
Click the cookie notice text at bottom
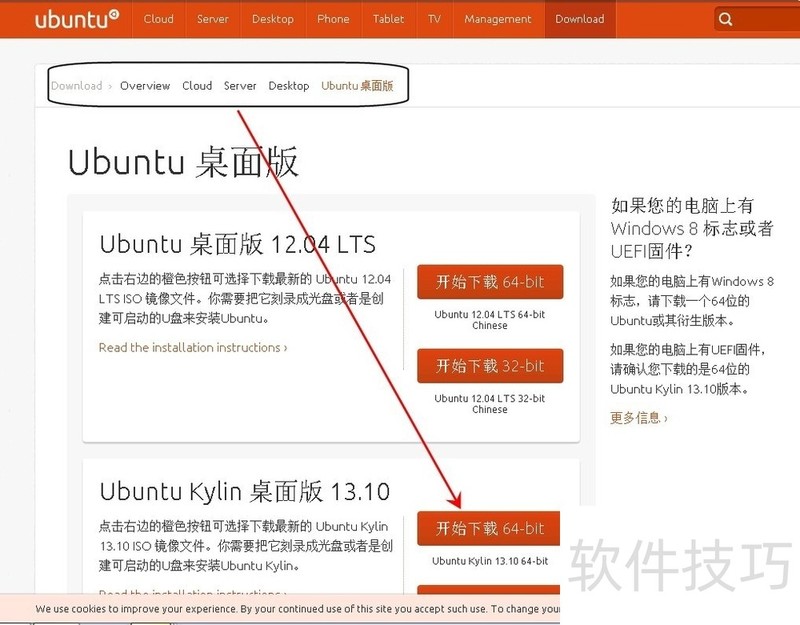coord(298,609)
